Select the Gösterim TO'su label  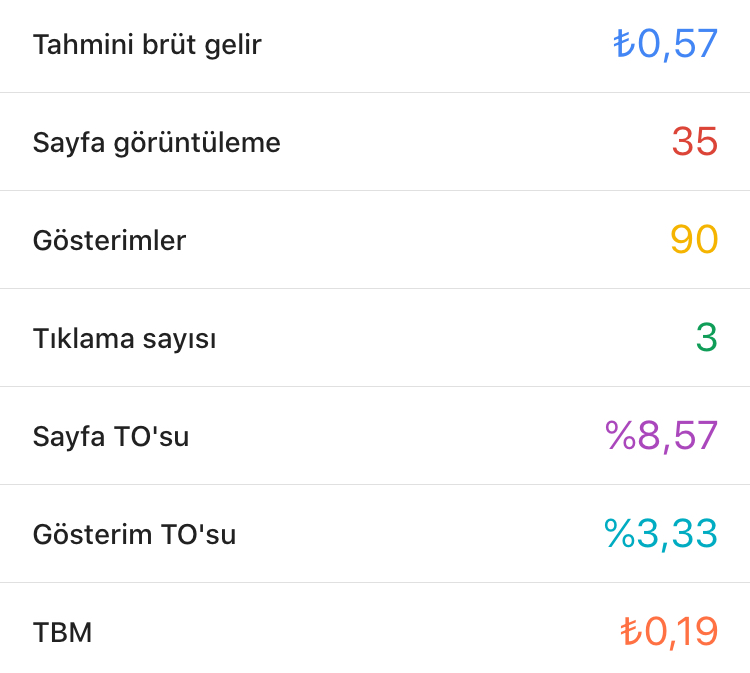pos(134,534)
